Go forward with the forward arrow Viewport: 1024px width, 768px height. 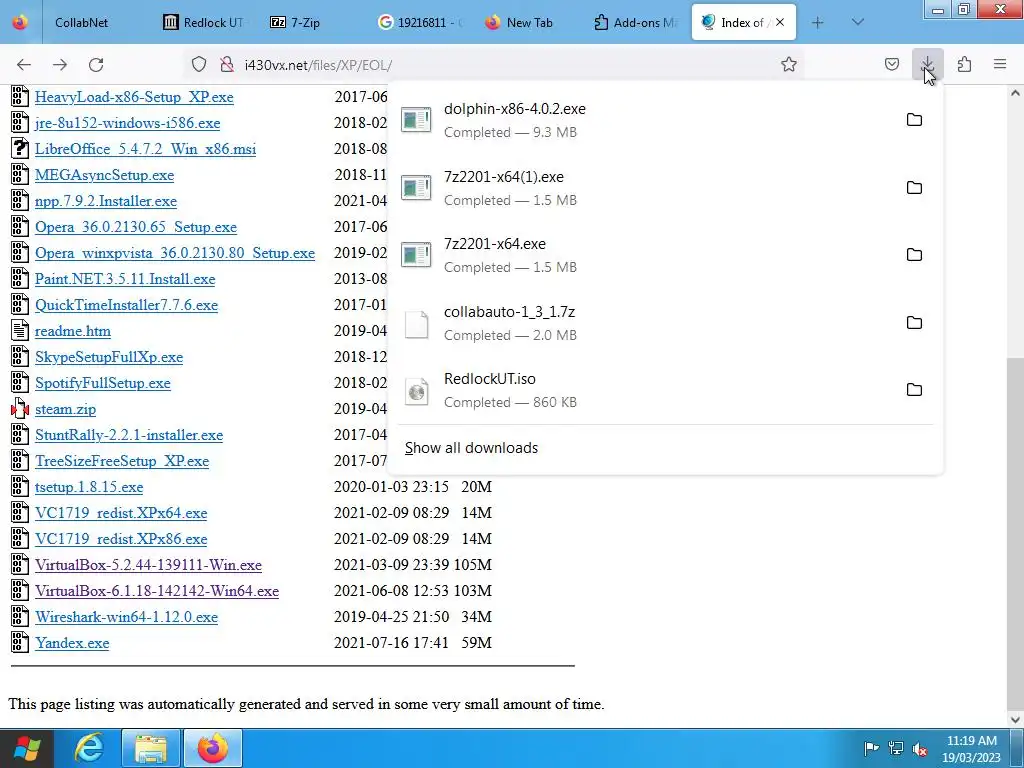tap(60, 65)
